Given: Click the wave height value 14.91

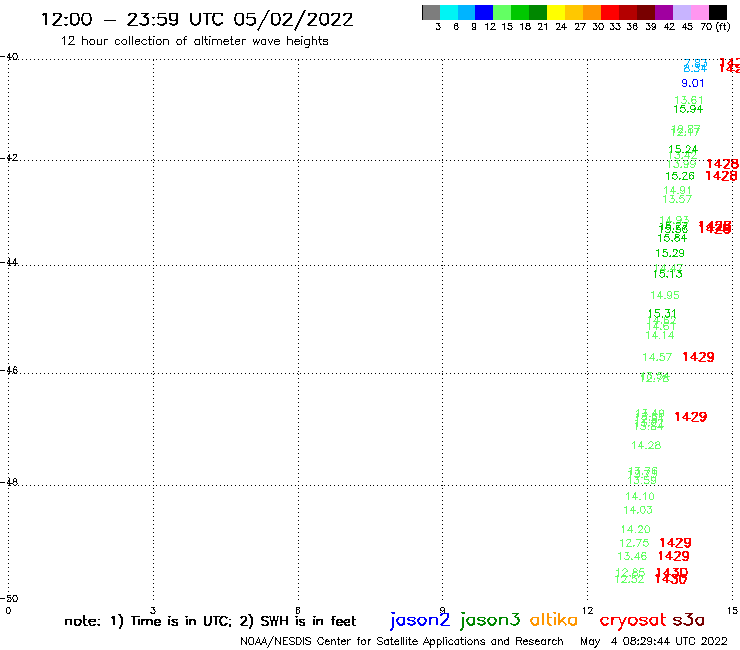Looking at the screenshot, I should (677, 190).
